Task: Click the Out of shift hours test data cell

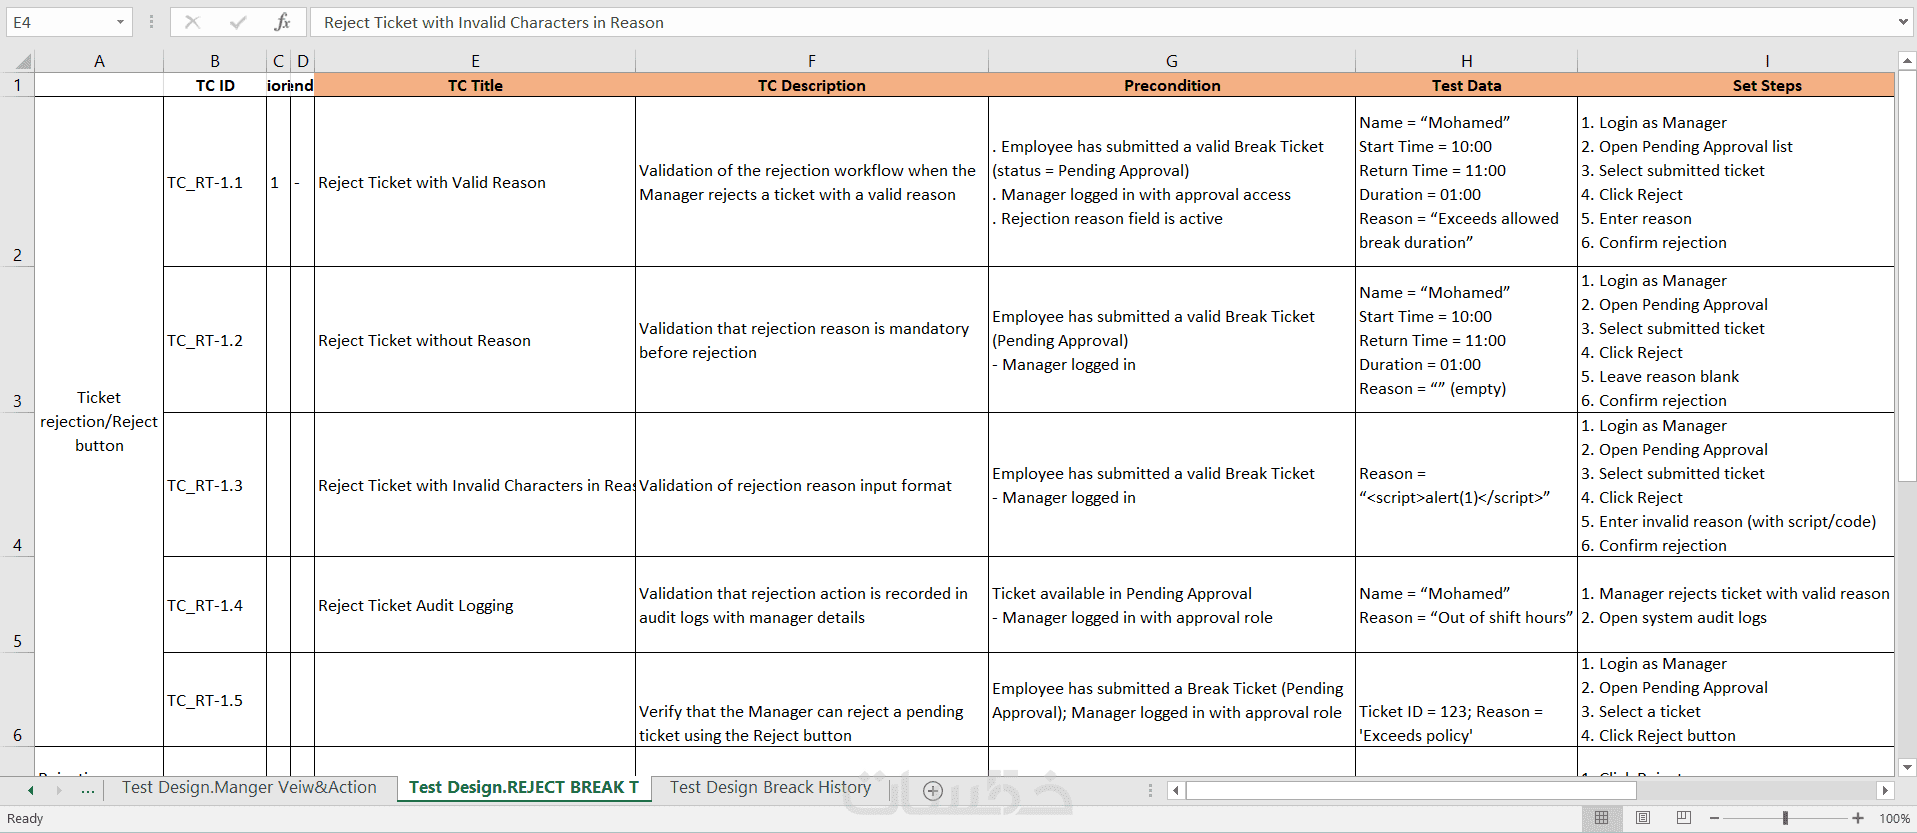Action: point(1466,605)
